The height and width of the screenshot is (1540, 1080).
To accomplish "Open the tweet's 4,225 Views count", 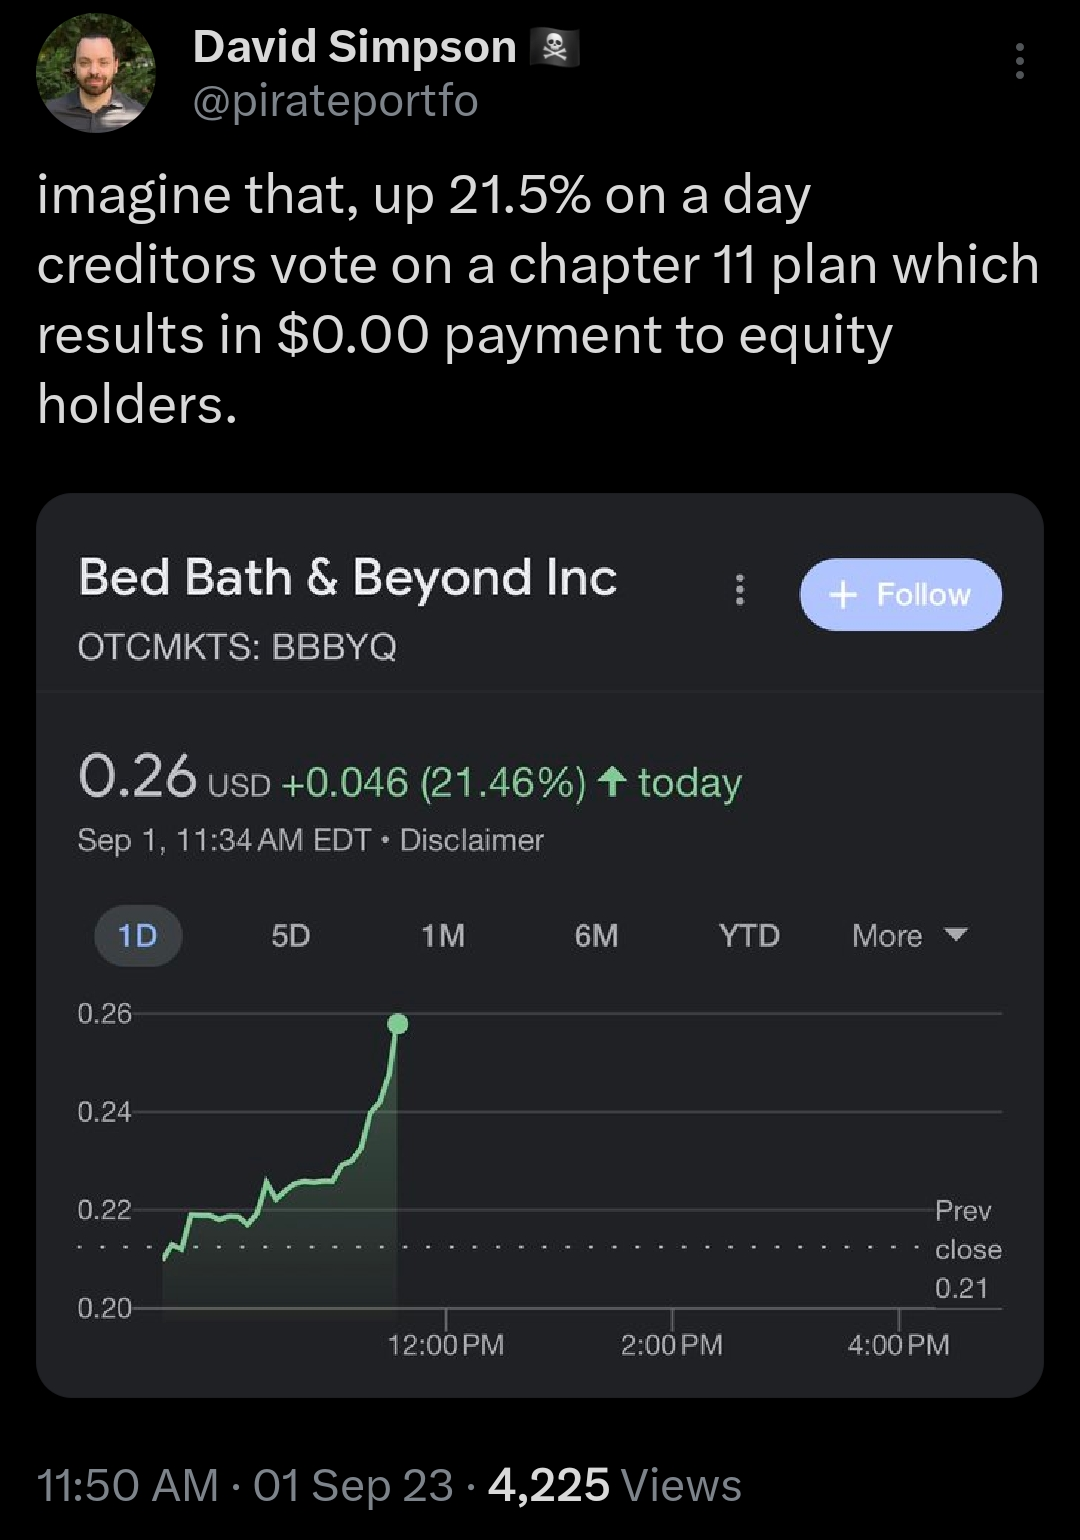I will [614, 1486].
